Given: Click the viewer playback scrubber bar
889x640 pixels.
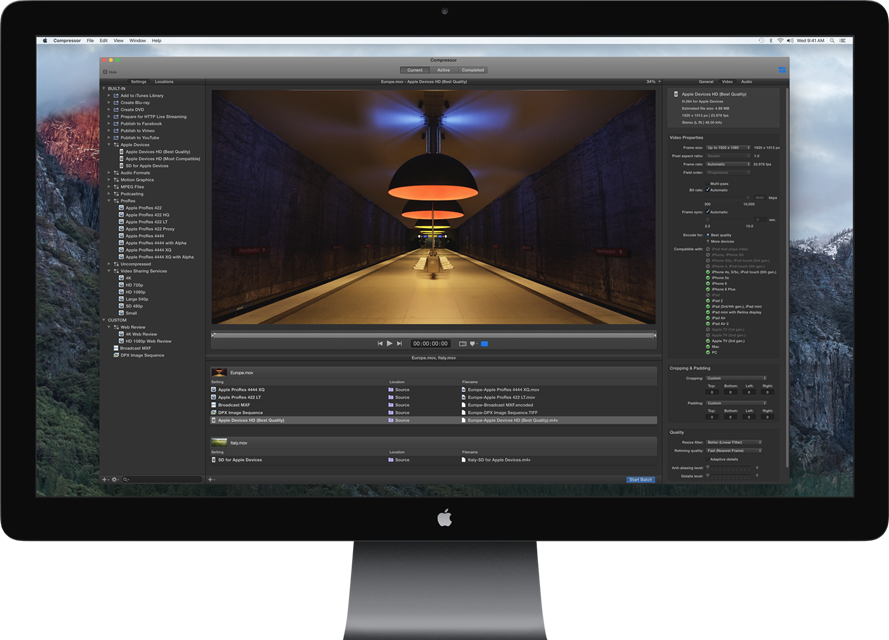Looking at the screenshot, I should [434, 335].
